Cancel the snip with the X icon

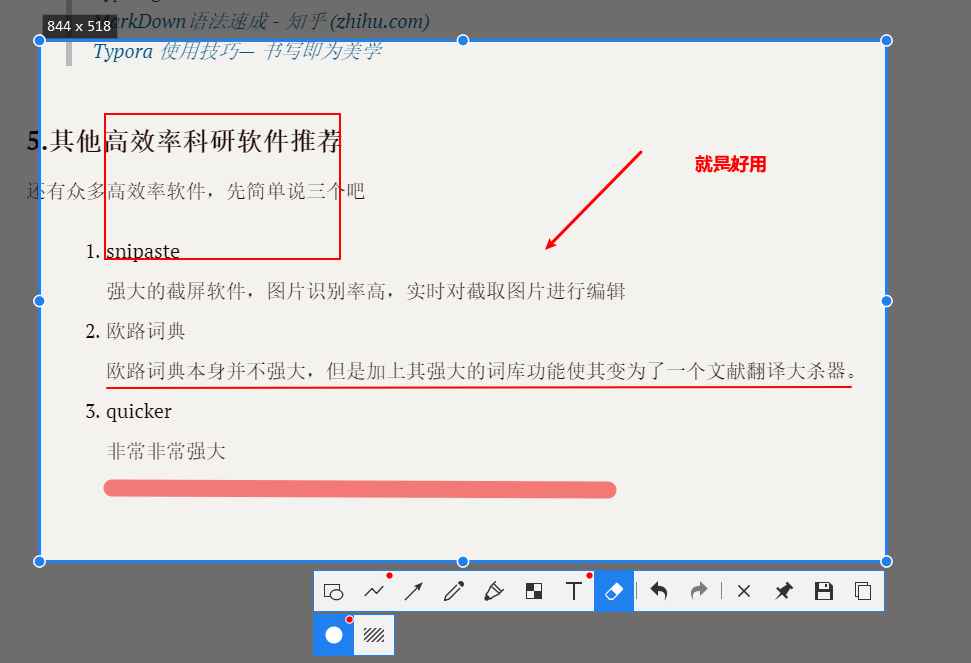pos(744,591)
